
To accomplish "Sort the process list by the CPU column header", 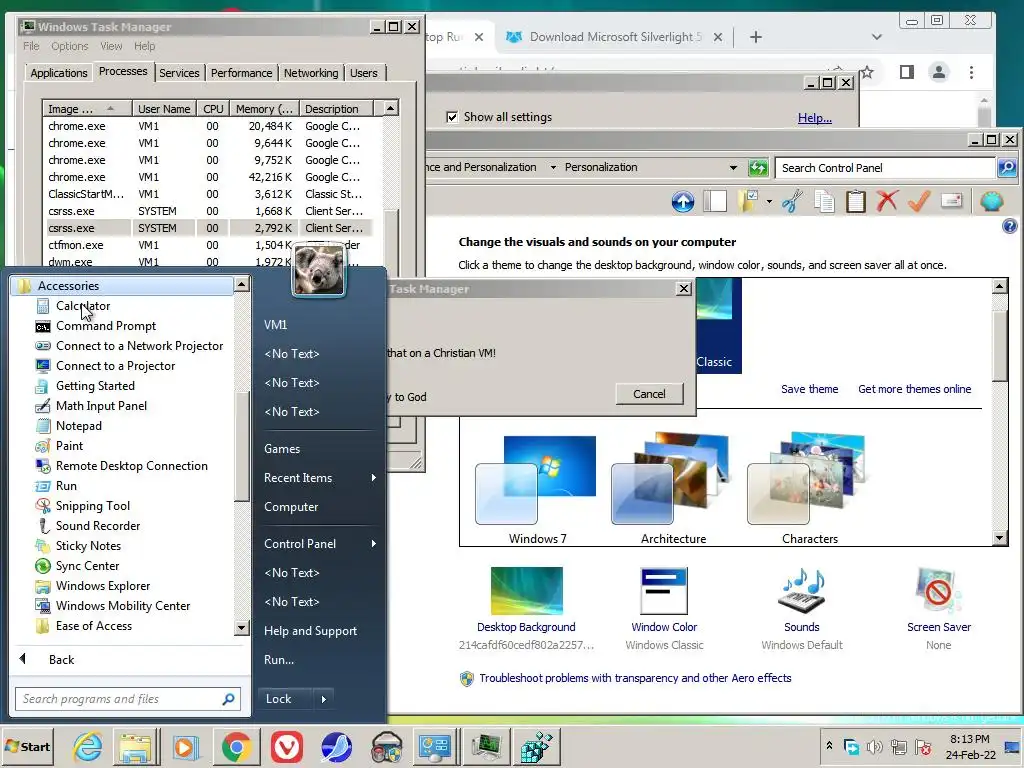I will click(x=213, y=108).
